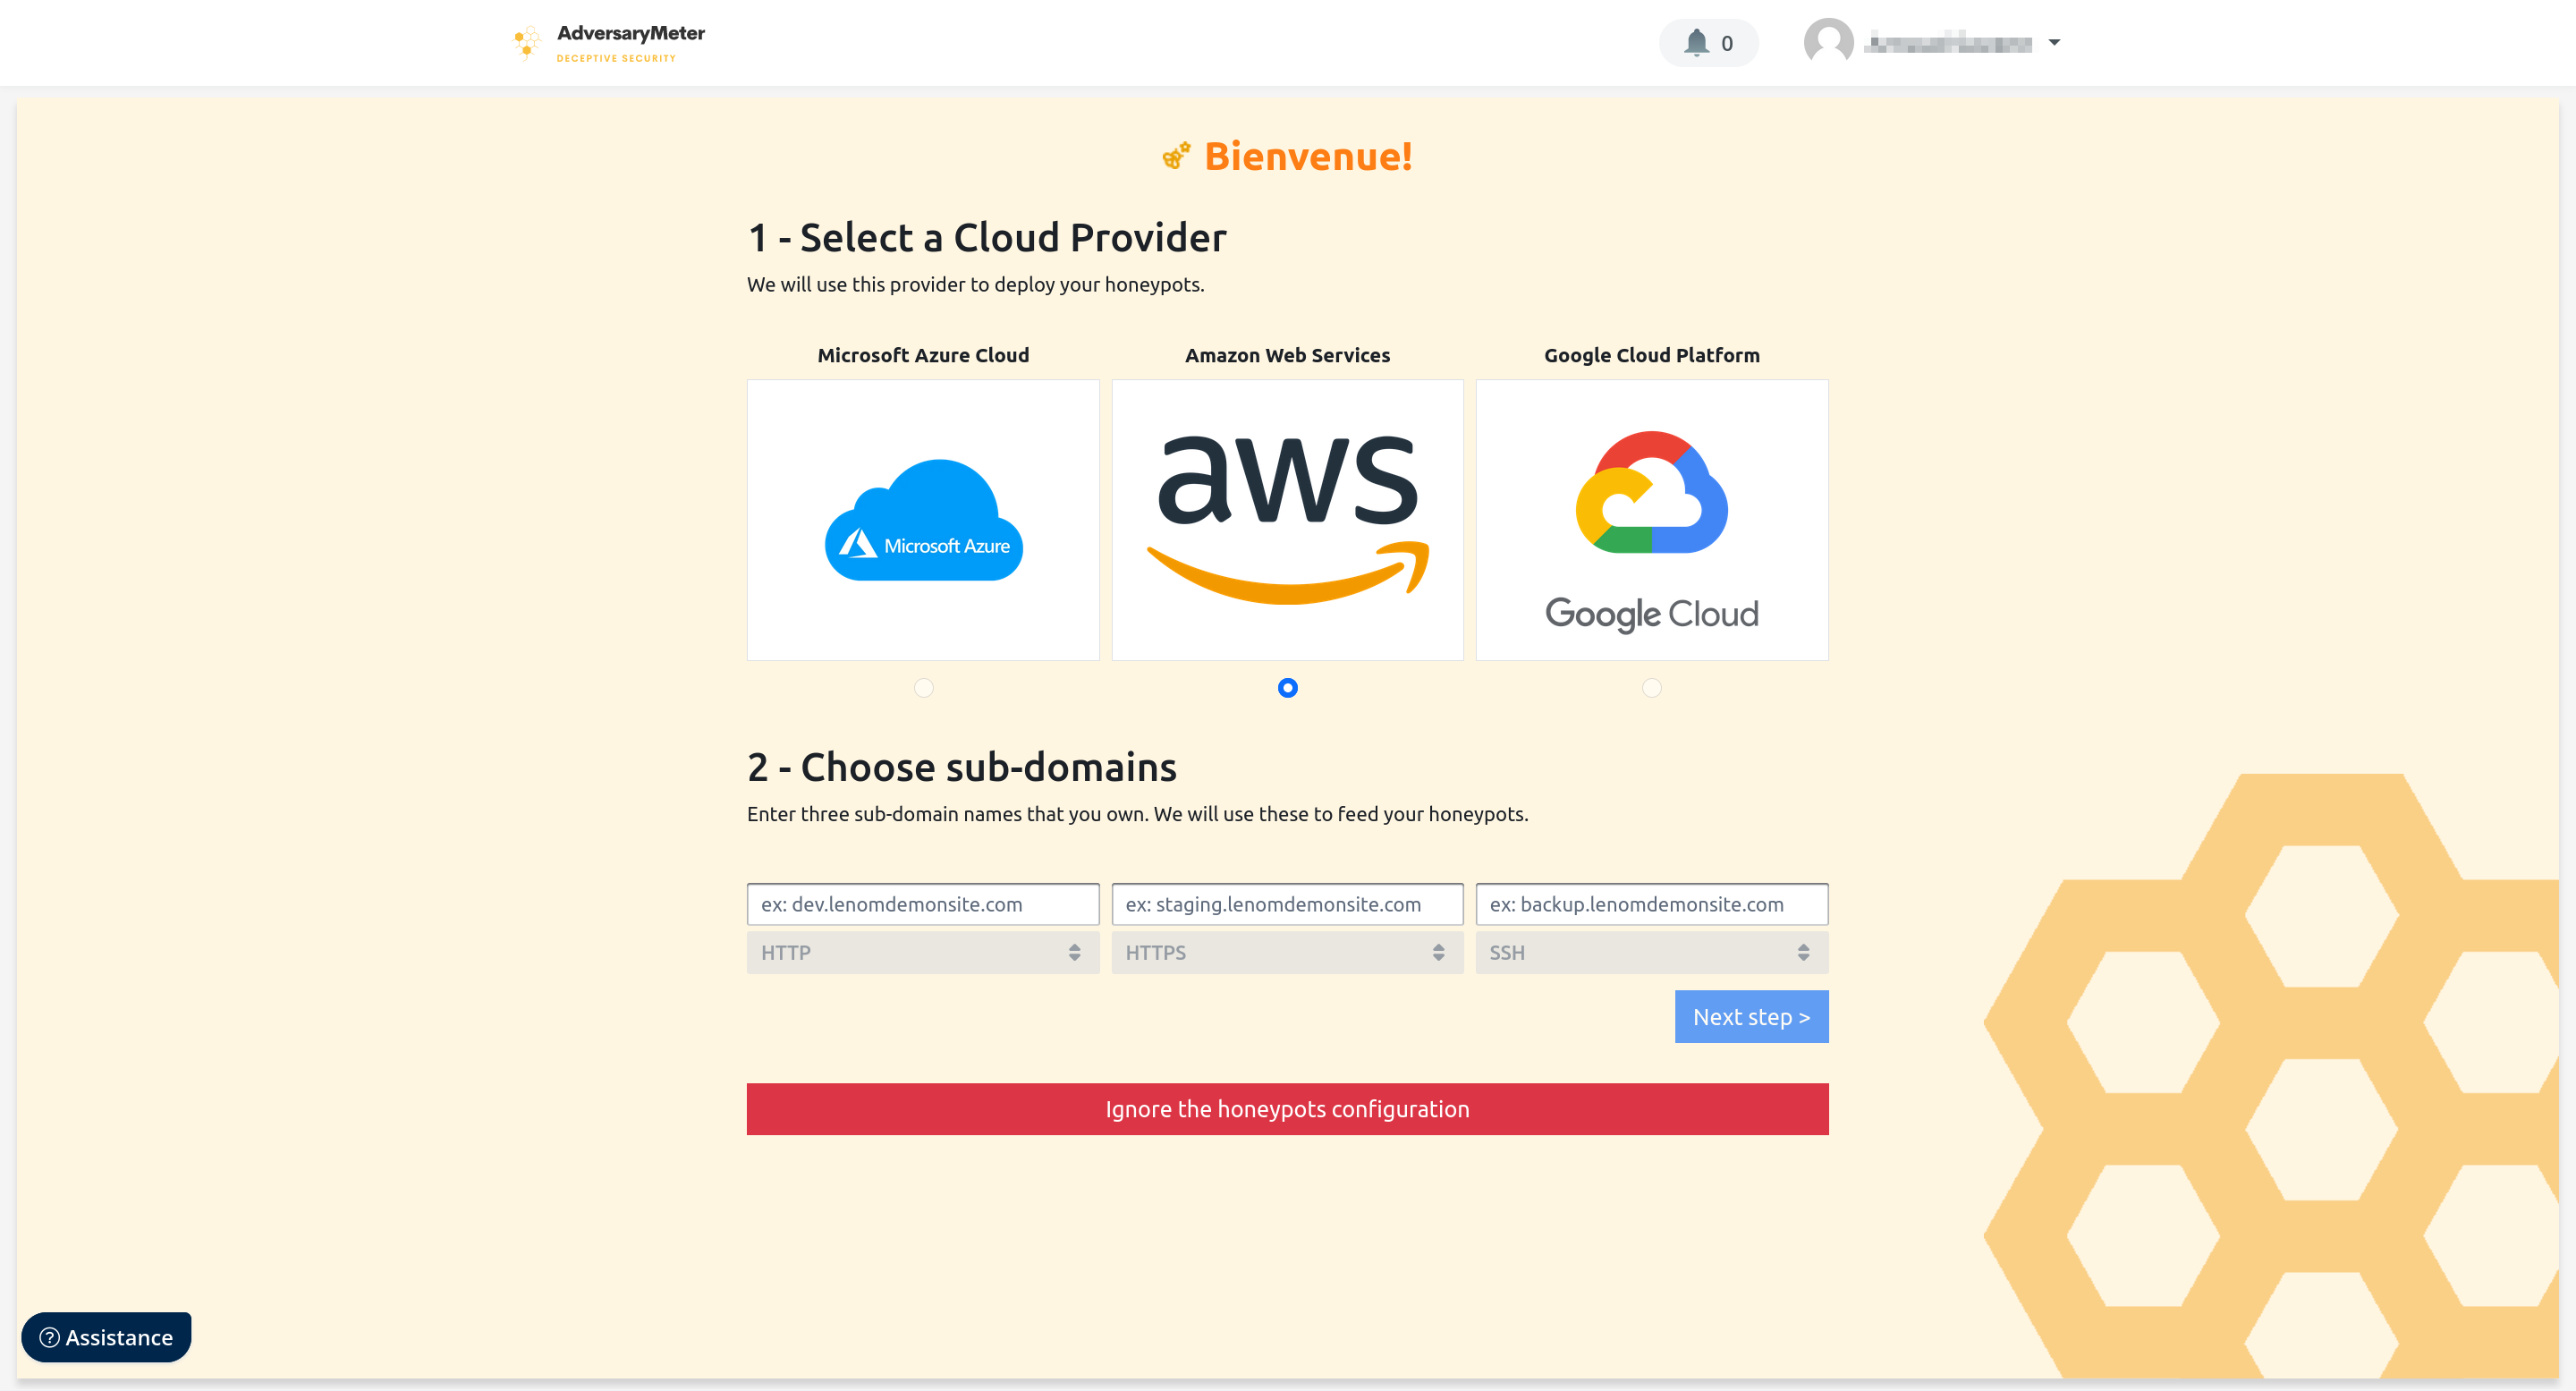Click the bee icon beside Bienvenue
Image resolution: width=2576 pixels, height=1391 pixels.
(x=1176, y=156)
